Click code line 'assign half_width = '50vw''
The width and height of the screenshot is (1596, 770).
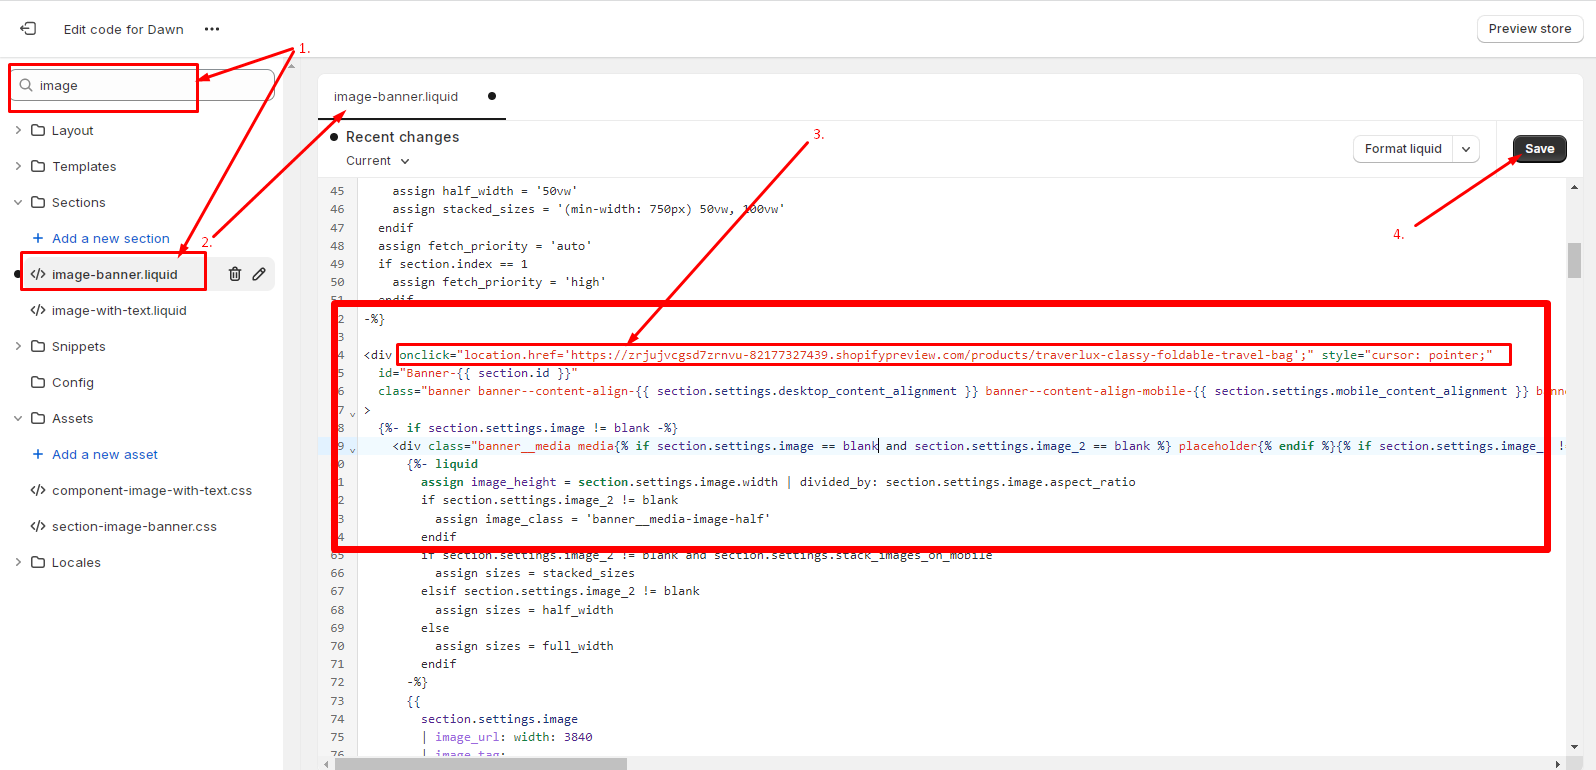point(485,191)
